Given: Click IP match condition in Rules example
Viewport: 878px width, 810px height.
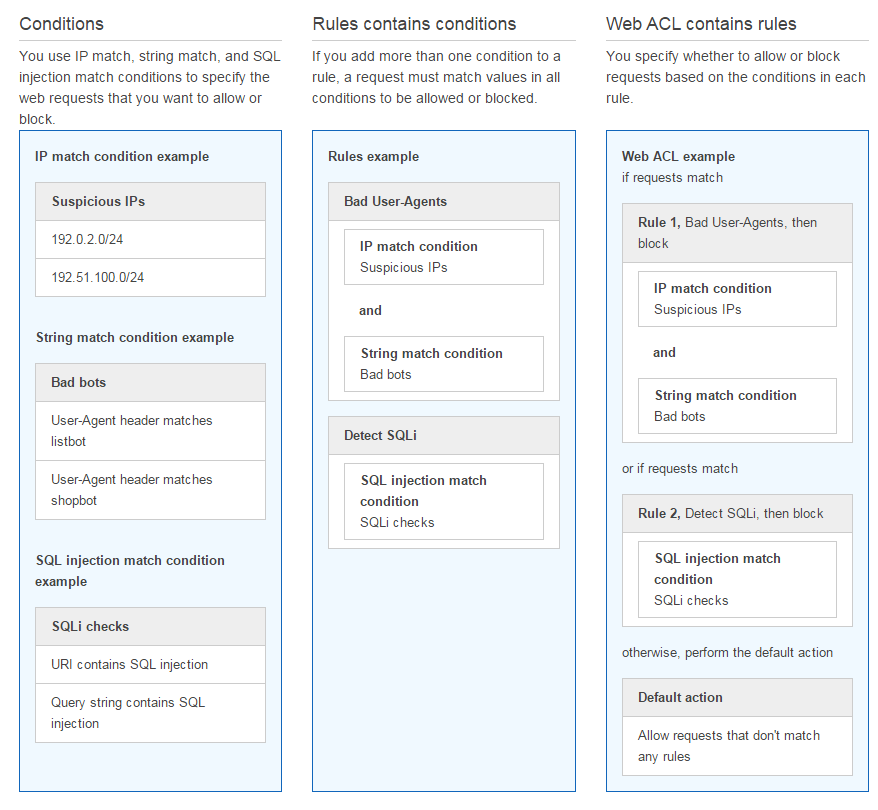Looking at the screenshot, I should point(443,257).
